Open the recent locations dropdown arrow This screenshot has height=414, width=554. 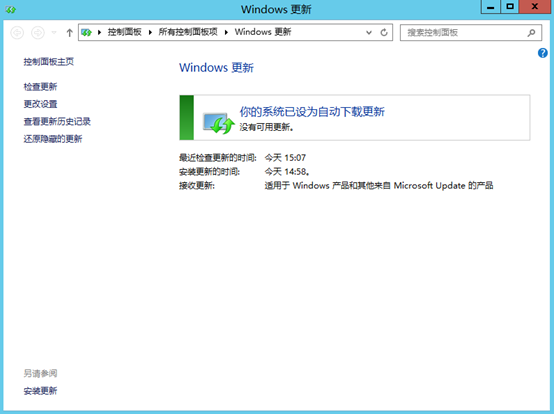tap(54, 33)
